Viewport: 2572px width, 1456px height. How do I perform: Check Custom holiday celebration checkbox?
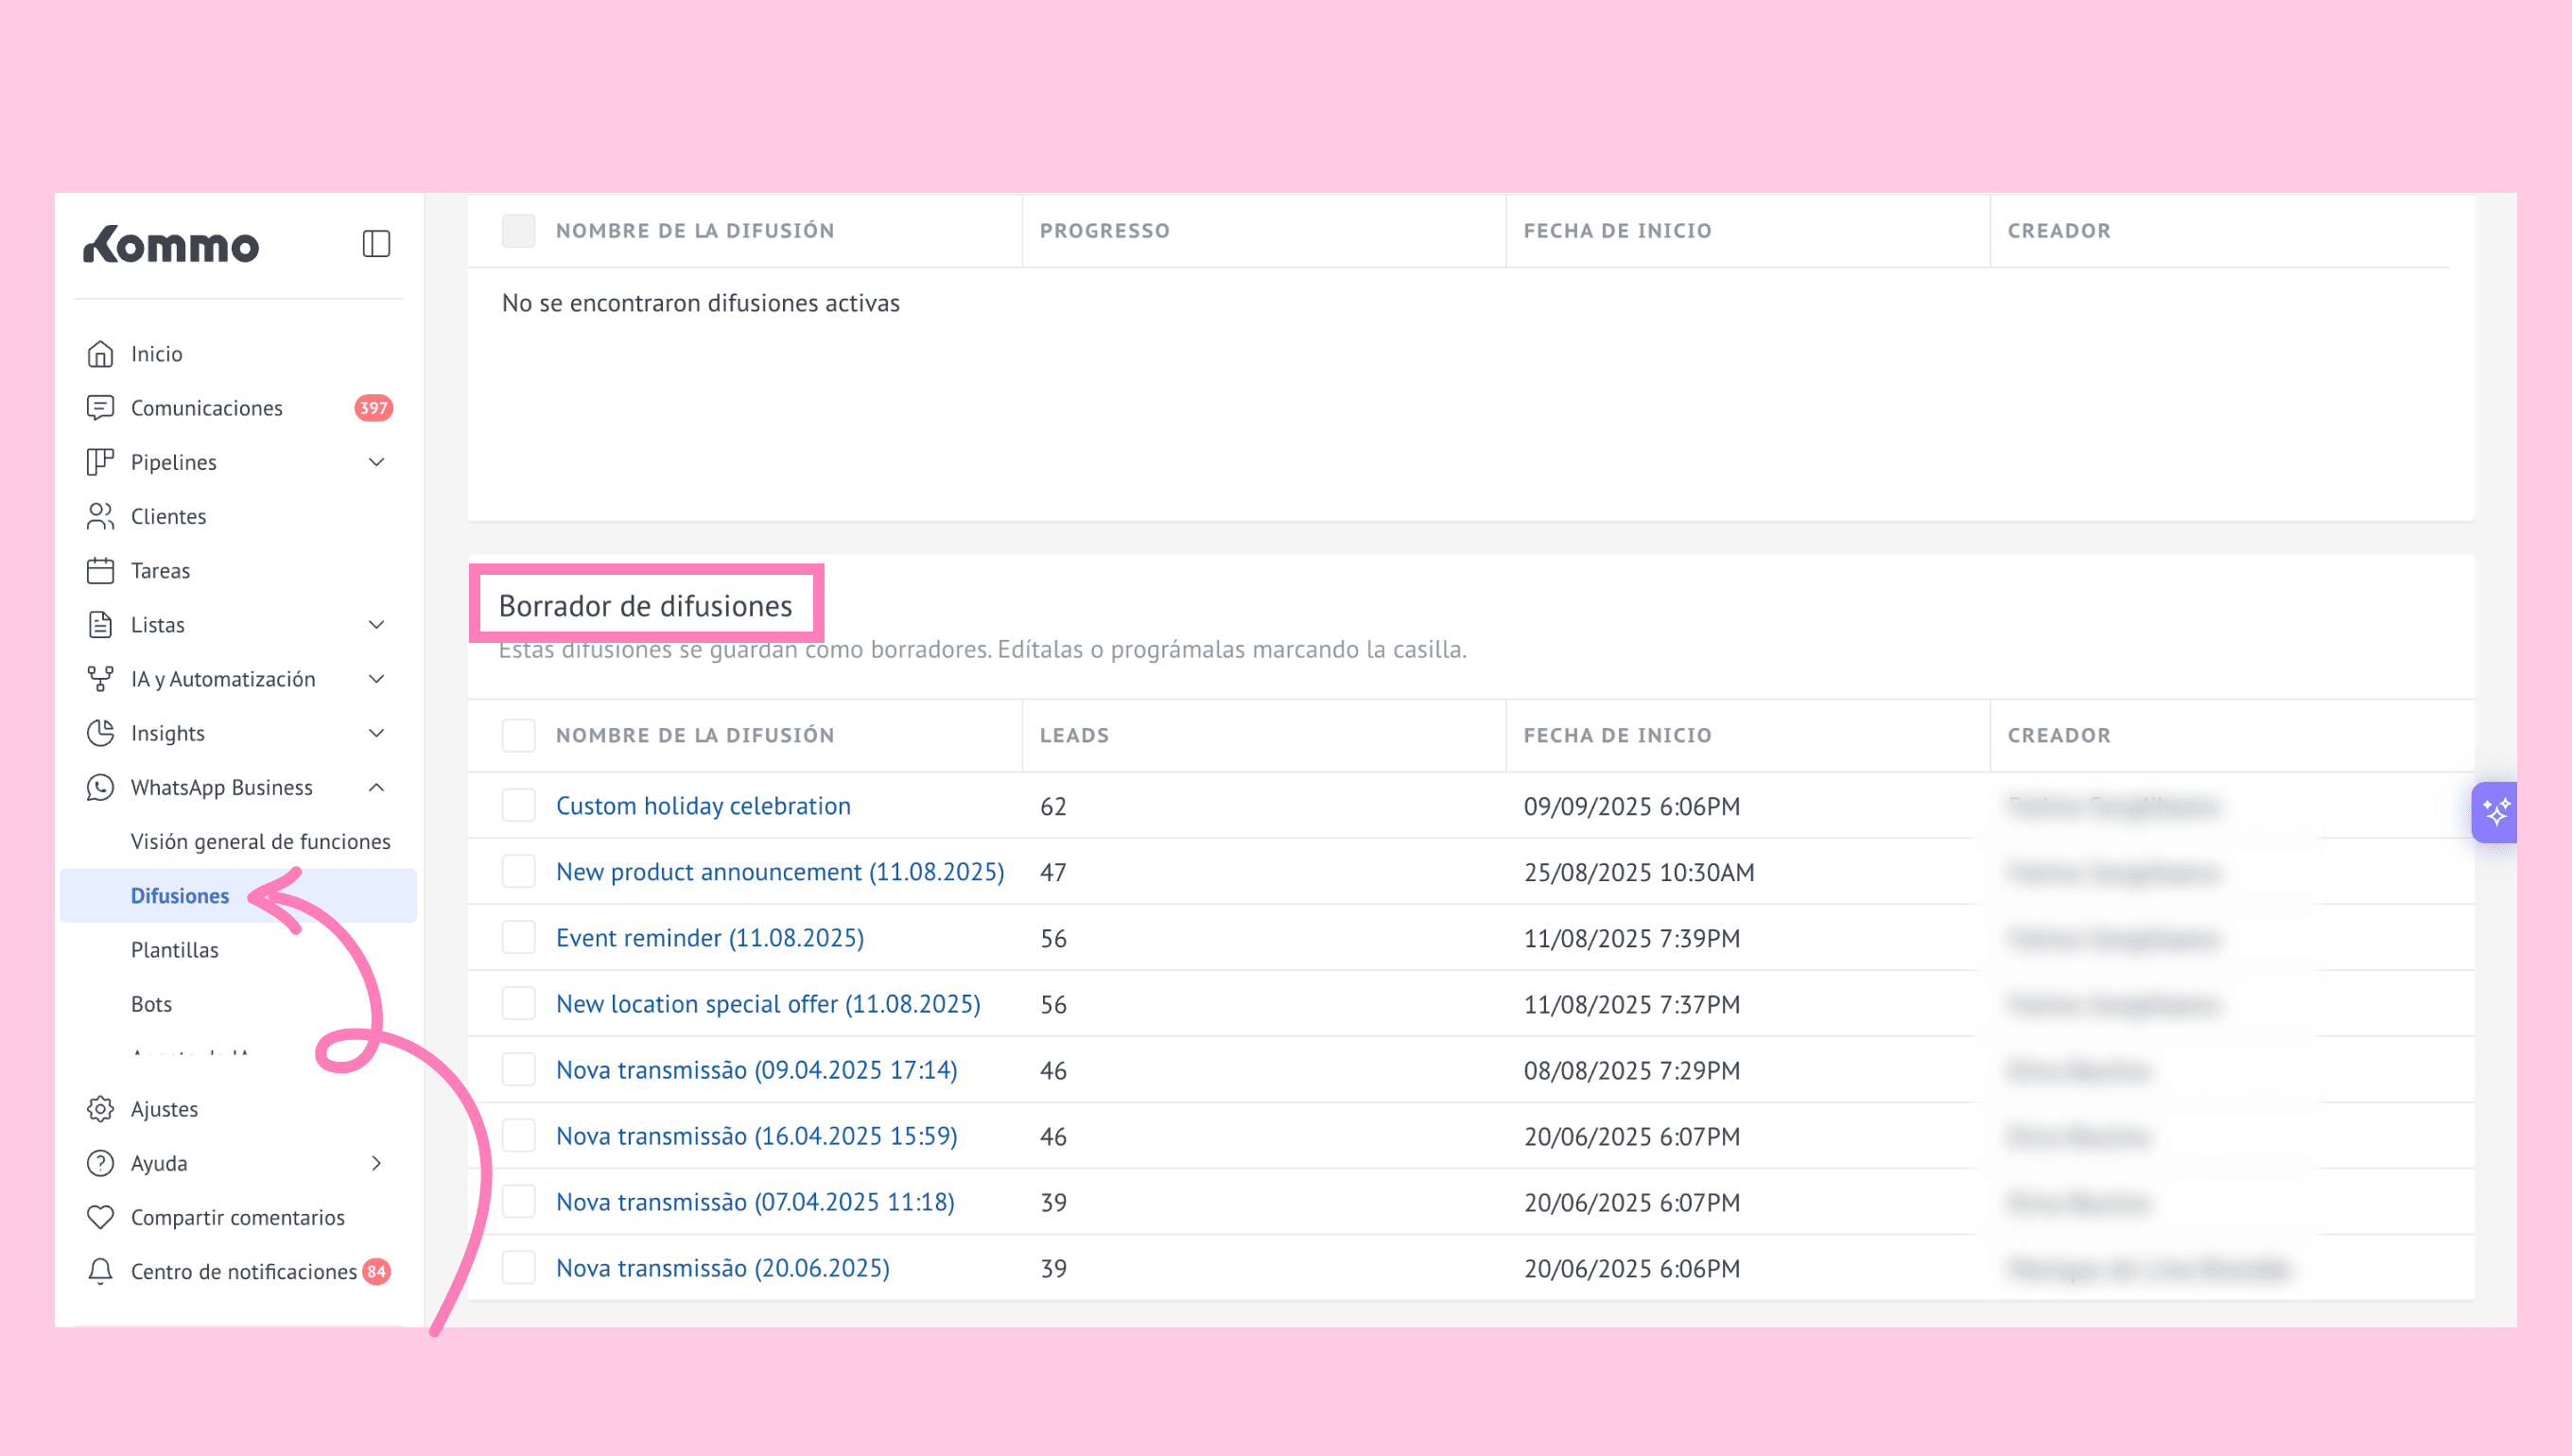(518, 805)
